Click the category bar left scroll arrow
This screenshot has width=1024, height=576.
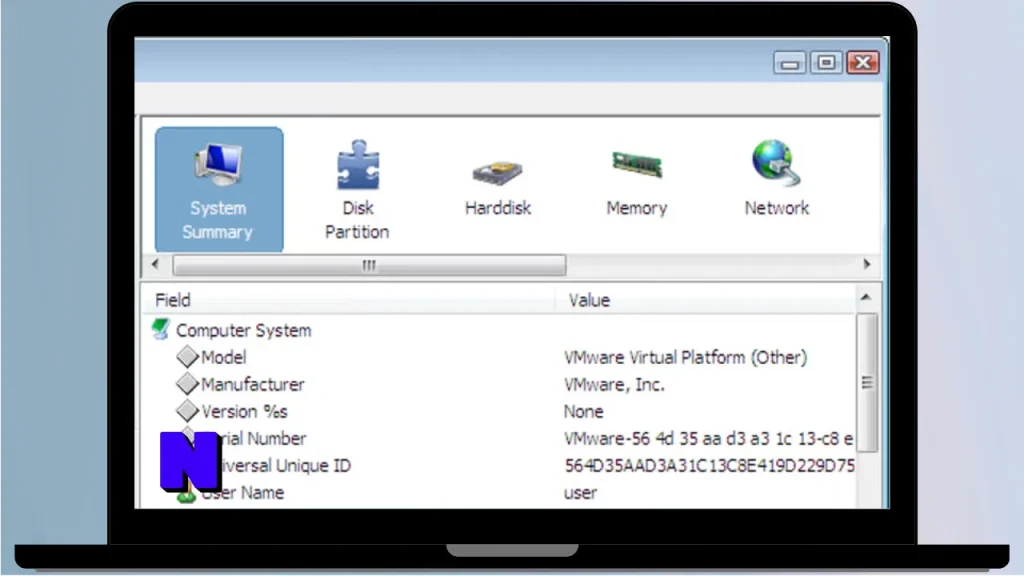tap(155, 264)
